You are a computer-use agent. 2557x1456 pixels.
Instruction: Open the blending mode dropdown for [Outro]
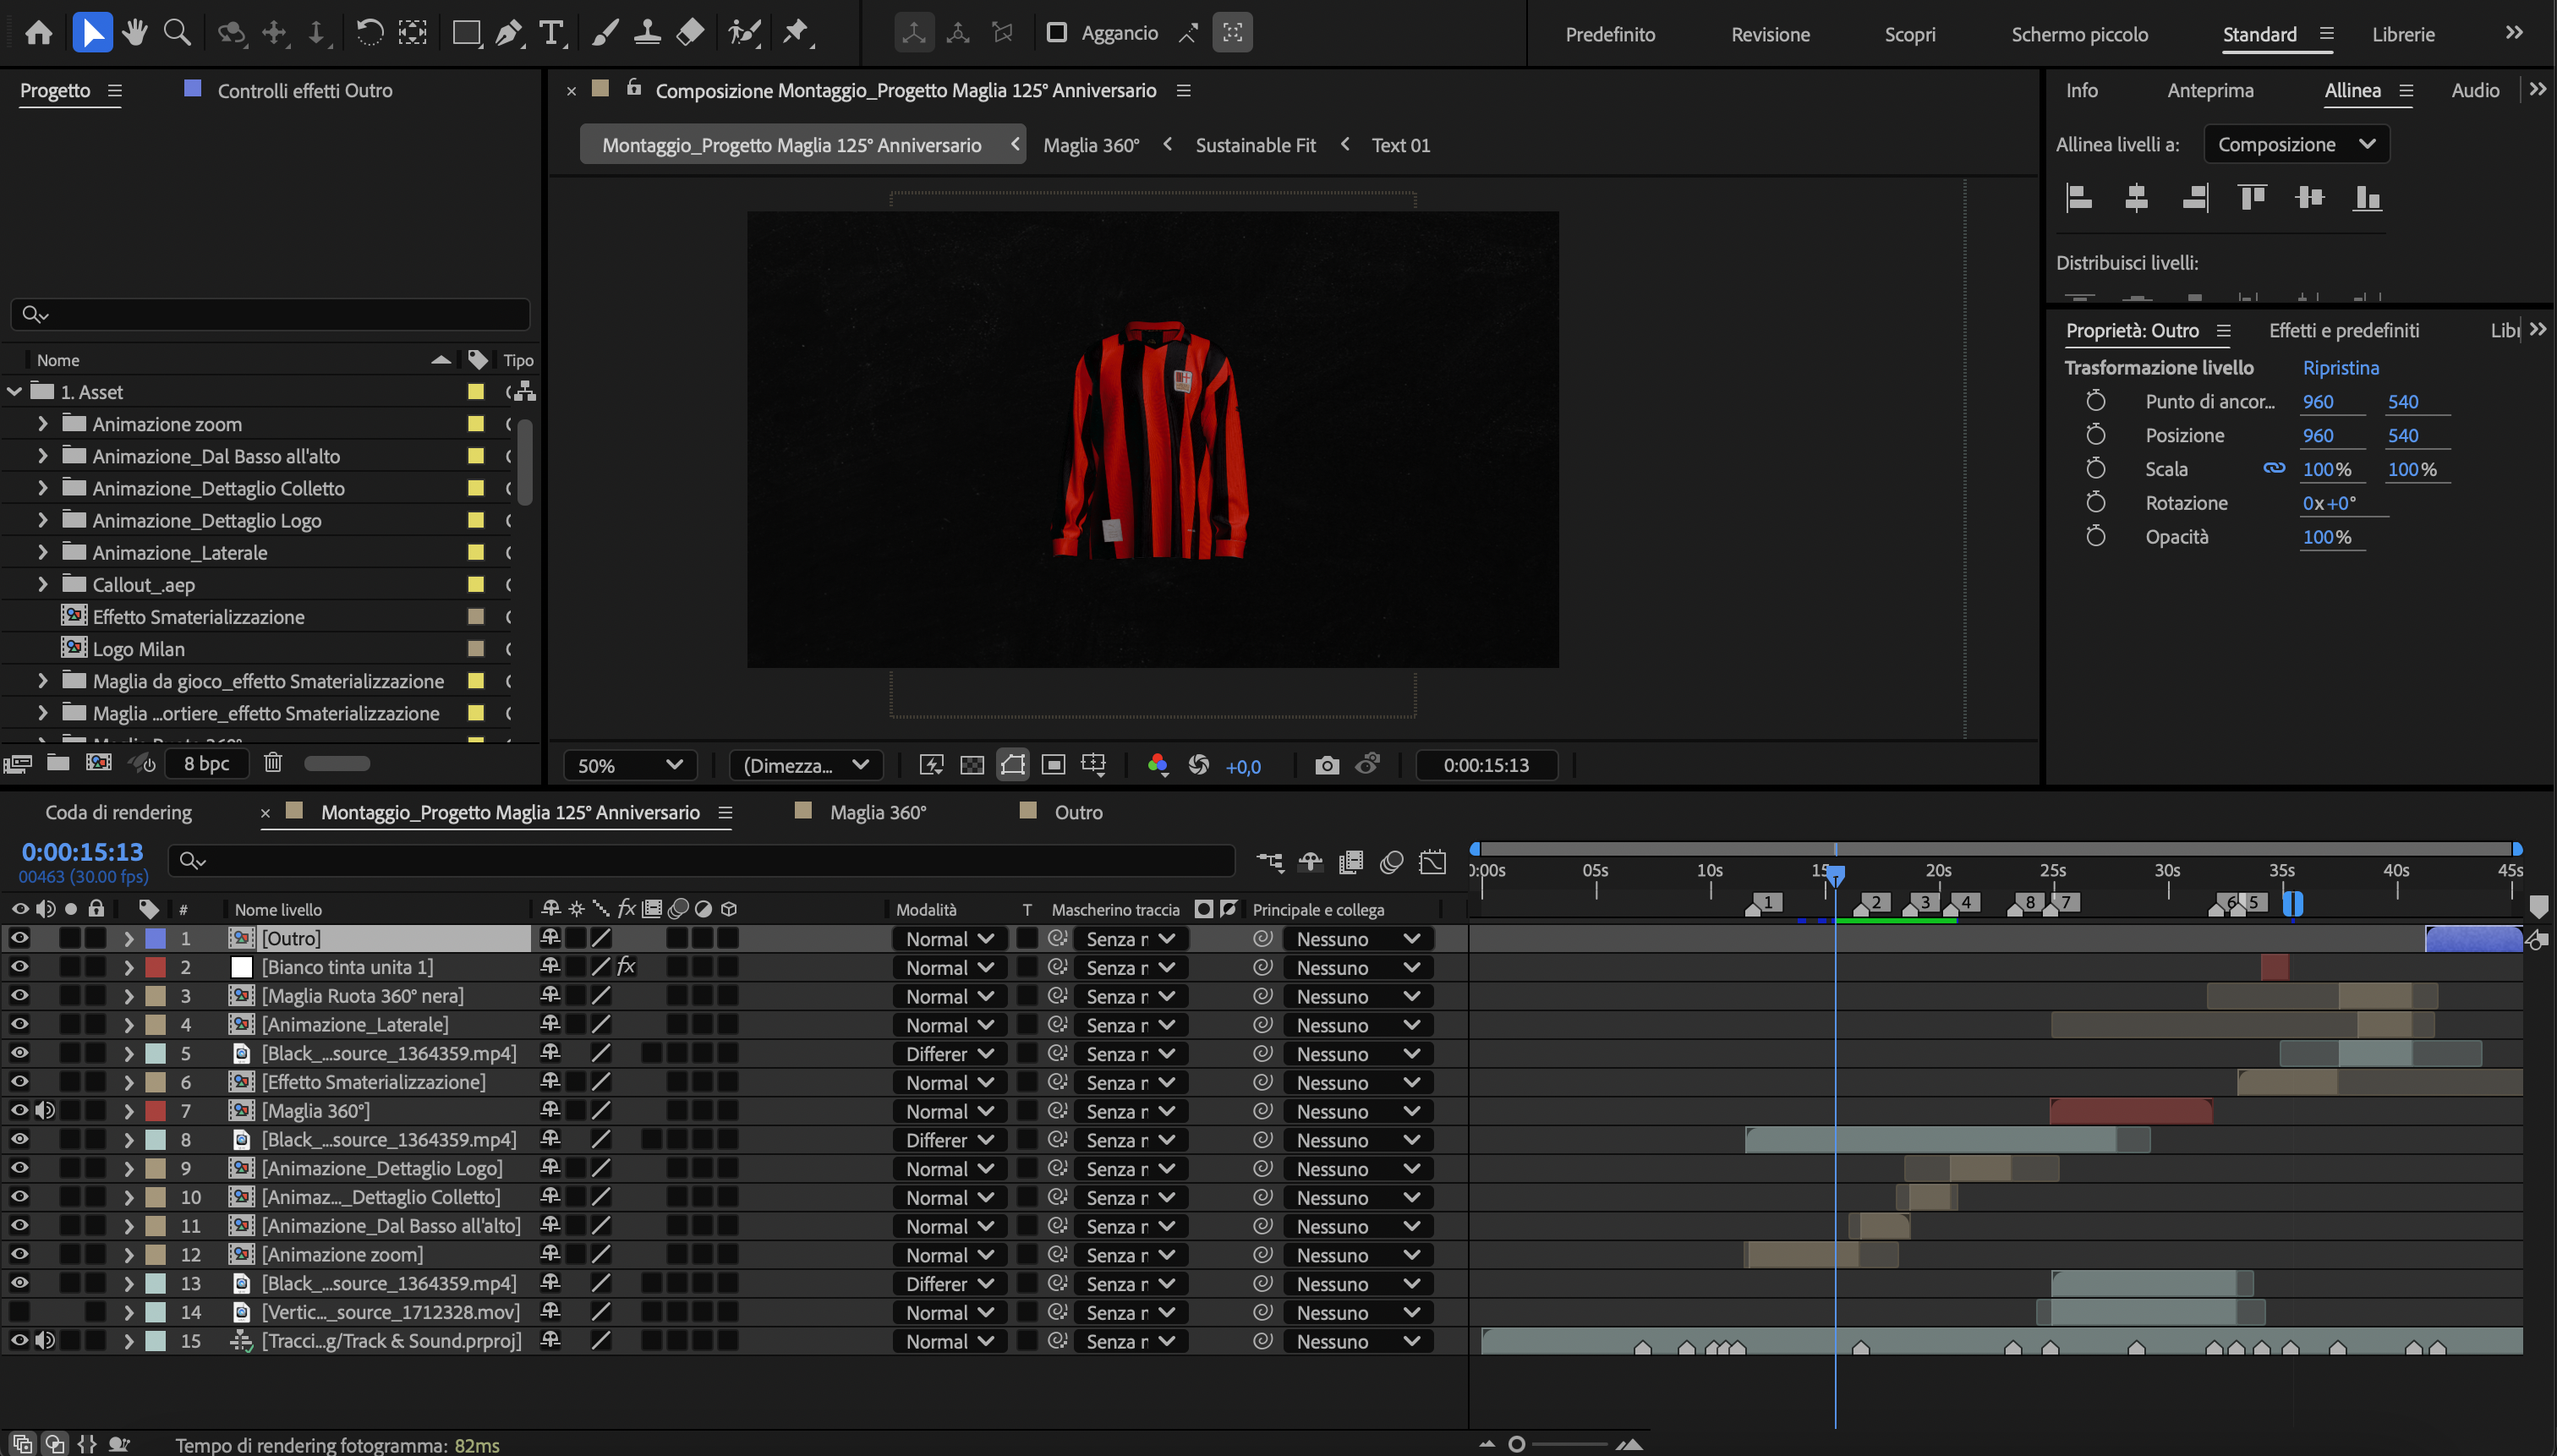(946, 938)
